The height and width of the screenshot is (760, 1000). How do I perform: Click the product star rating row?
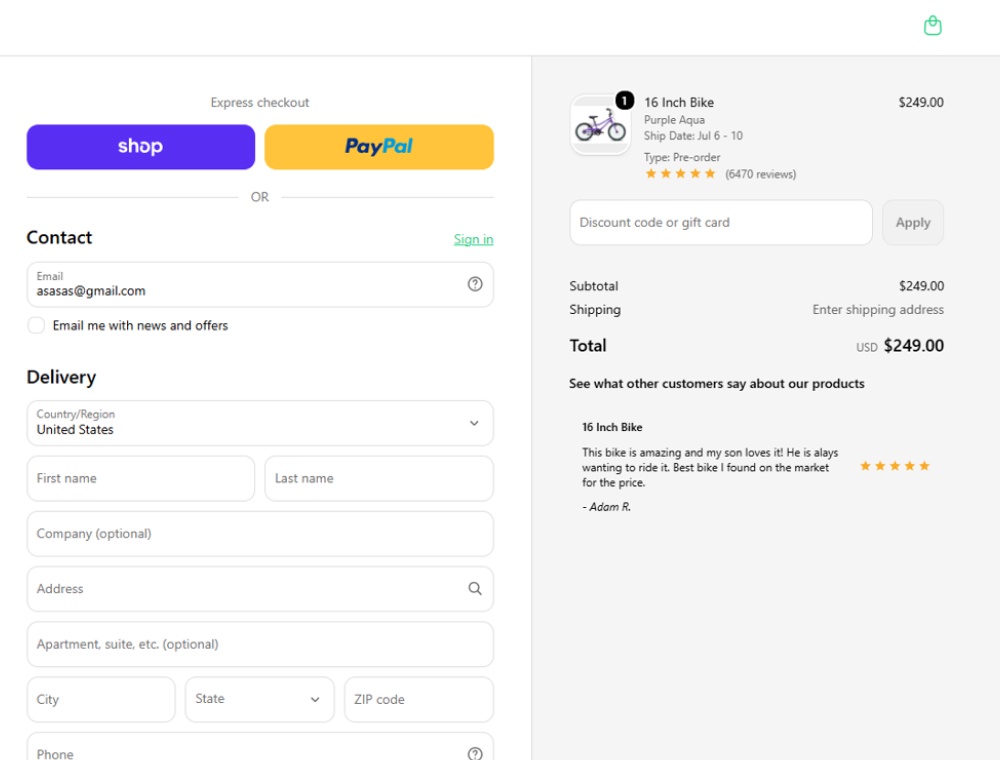pyautogui.click(x=680, y=173)
